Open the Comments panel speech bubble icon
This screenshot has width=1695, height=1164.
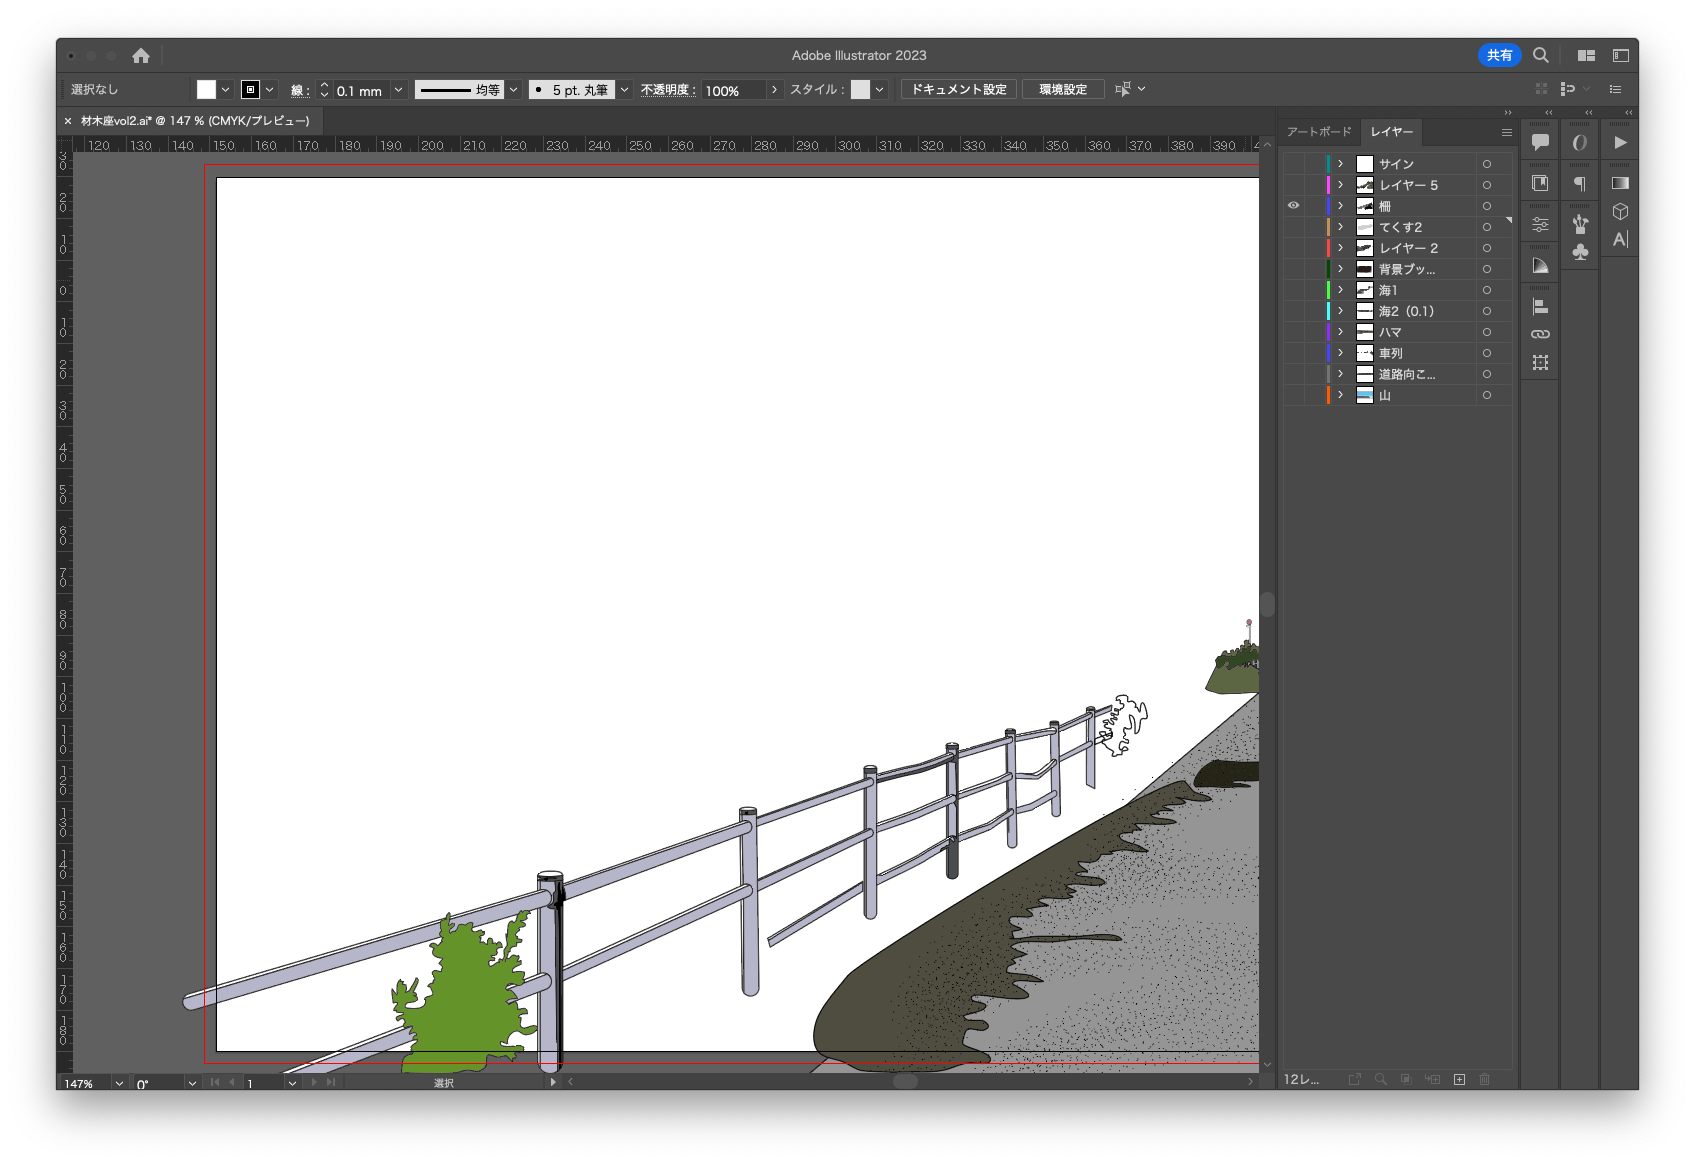coord(1540,142)
